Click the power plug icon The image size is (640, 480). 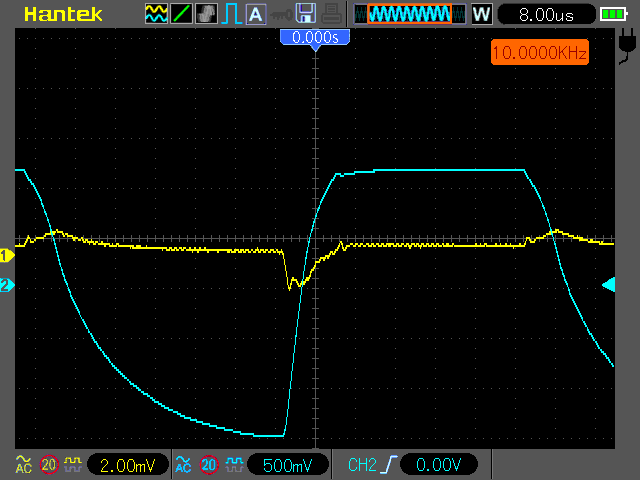[627, 46]
